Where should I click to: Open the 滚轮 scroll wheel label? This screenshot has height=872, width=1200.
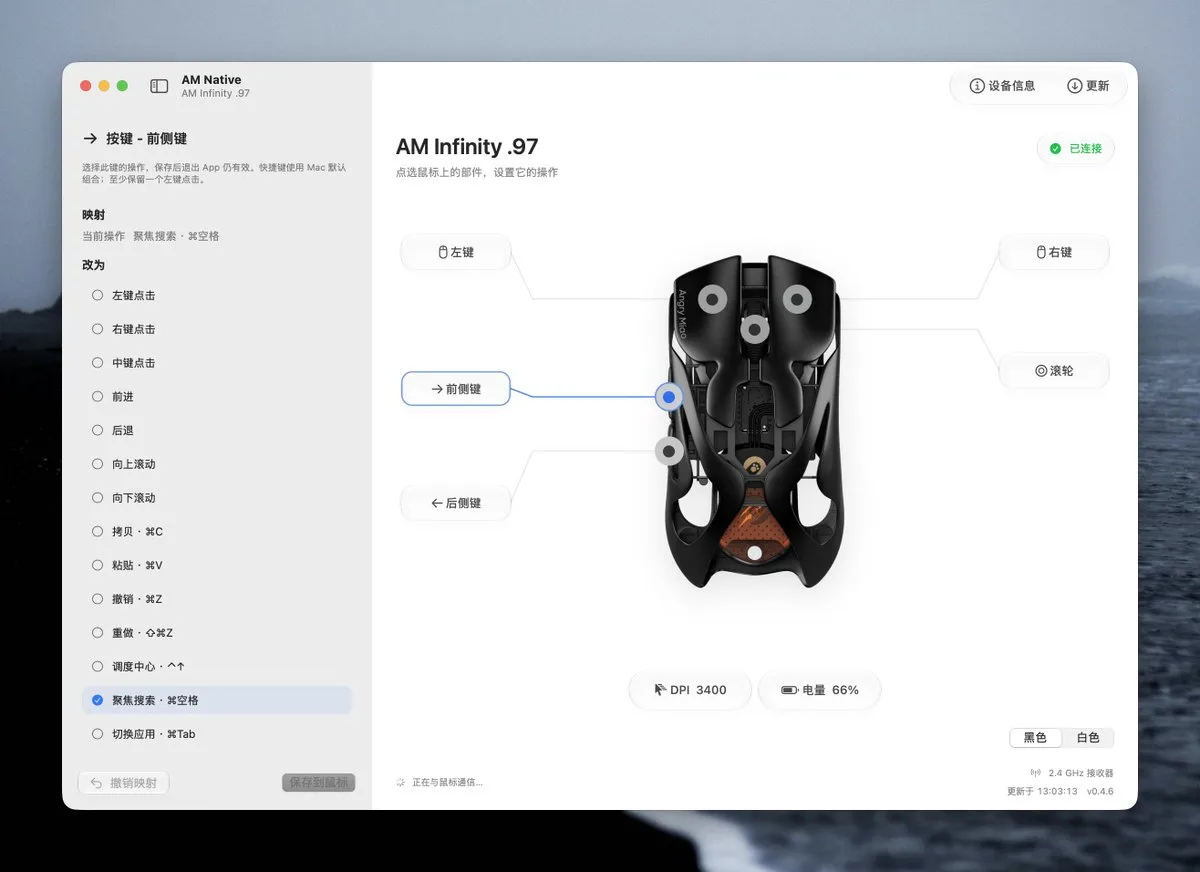tap(1054, 371)
